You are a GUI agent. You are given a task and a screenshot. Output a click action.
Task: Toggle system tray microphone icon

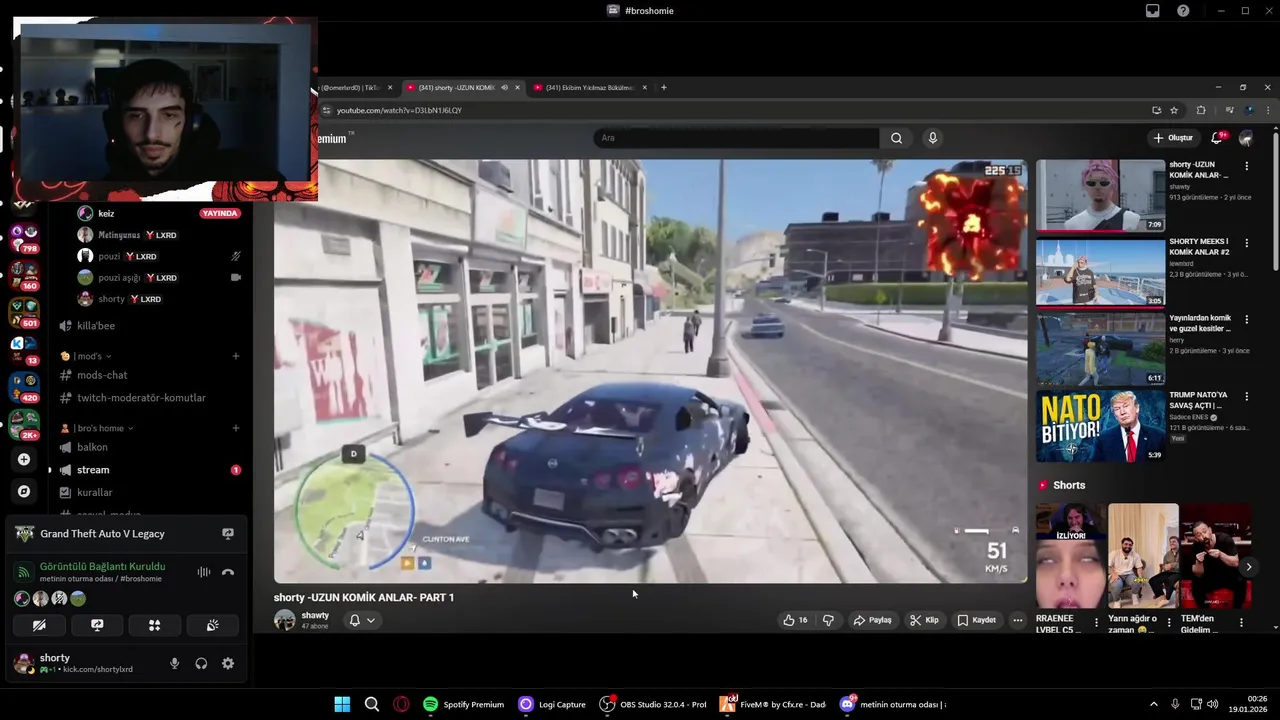(x=1175, y=704)
